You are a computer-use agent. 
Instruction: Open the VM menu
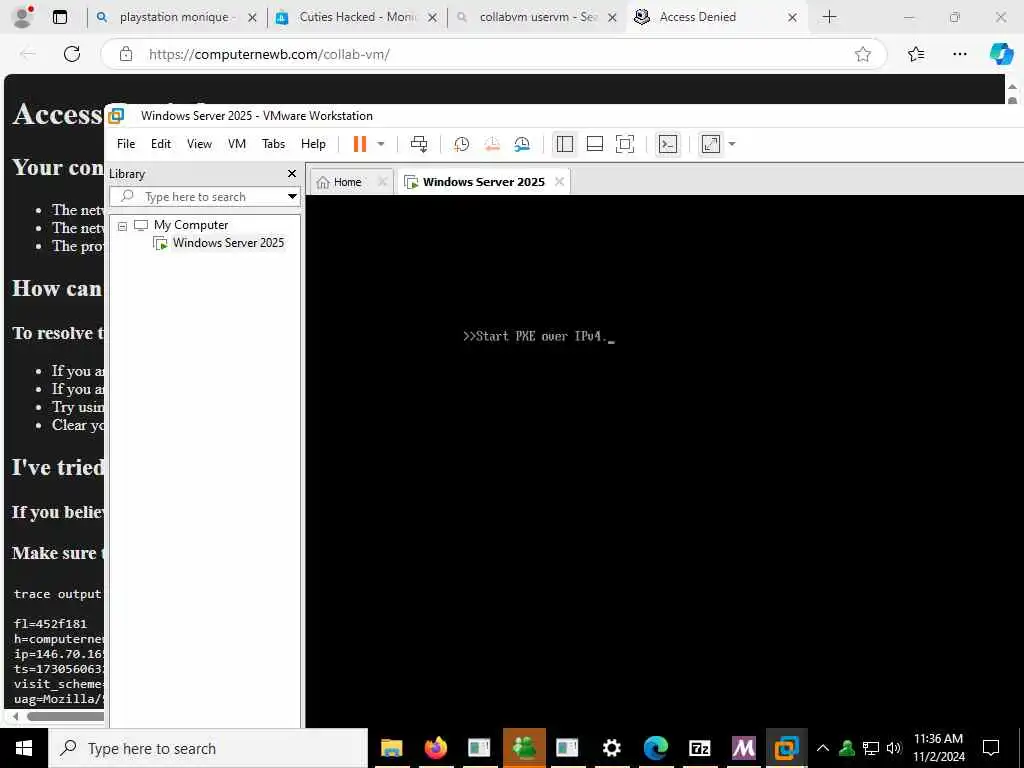(x=237, y=144)
